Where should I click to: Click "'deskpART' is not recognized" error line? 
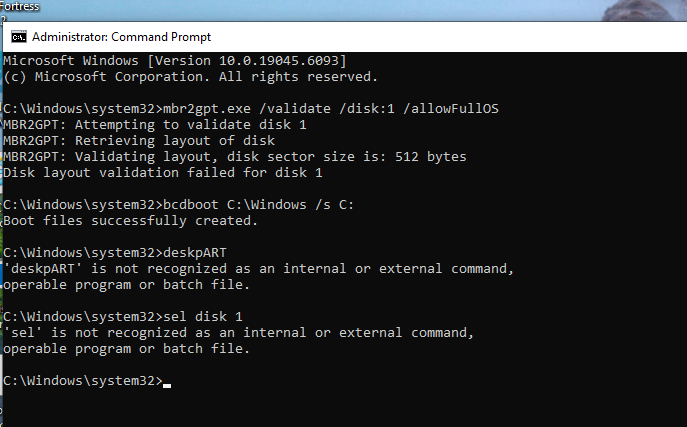pyautogui.click(x=259, y=269)
